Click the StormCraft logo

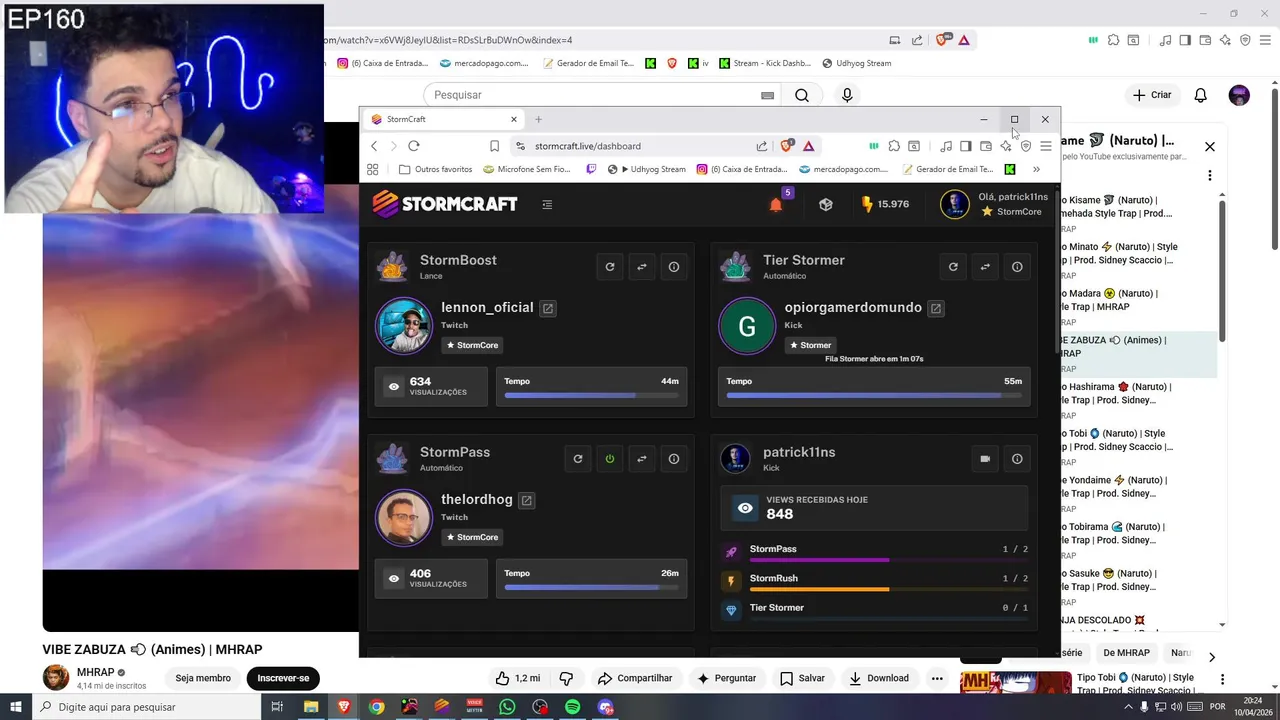pos(445,204)
